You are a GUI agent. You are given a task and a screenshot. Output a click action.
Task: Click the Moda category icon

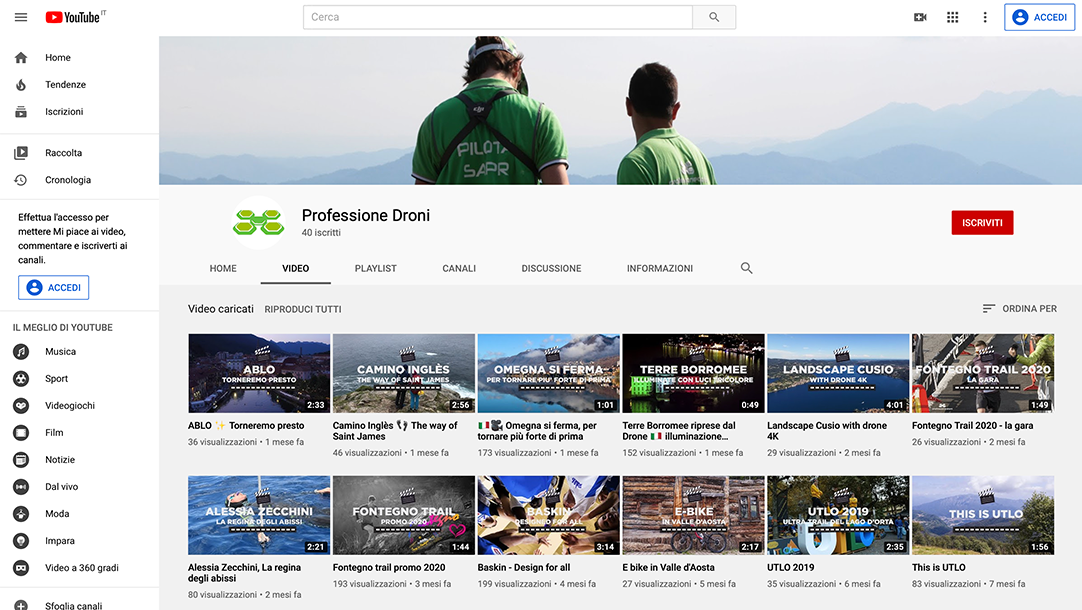tap(21, 513)
